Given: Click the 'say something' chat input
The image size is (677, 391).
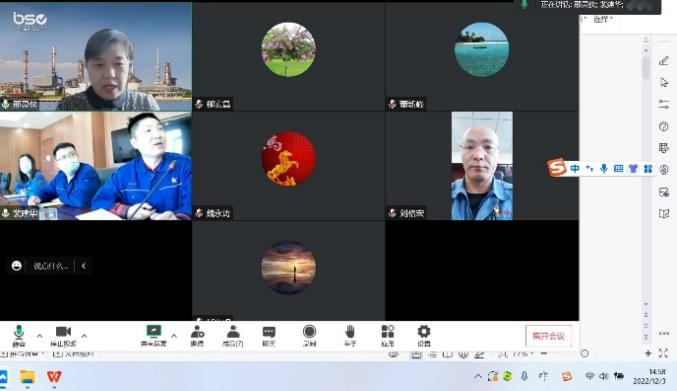Looking at the screenshot, I should pos(51,266).
